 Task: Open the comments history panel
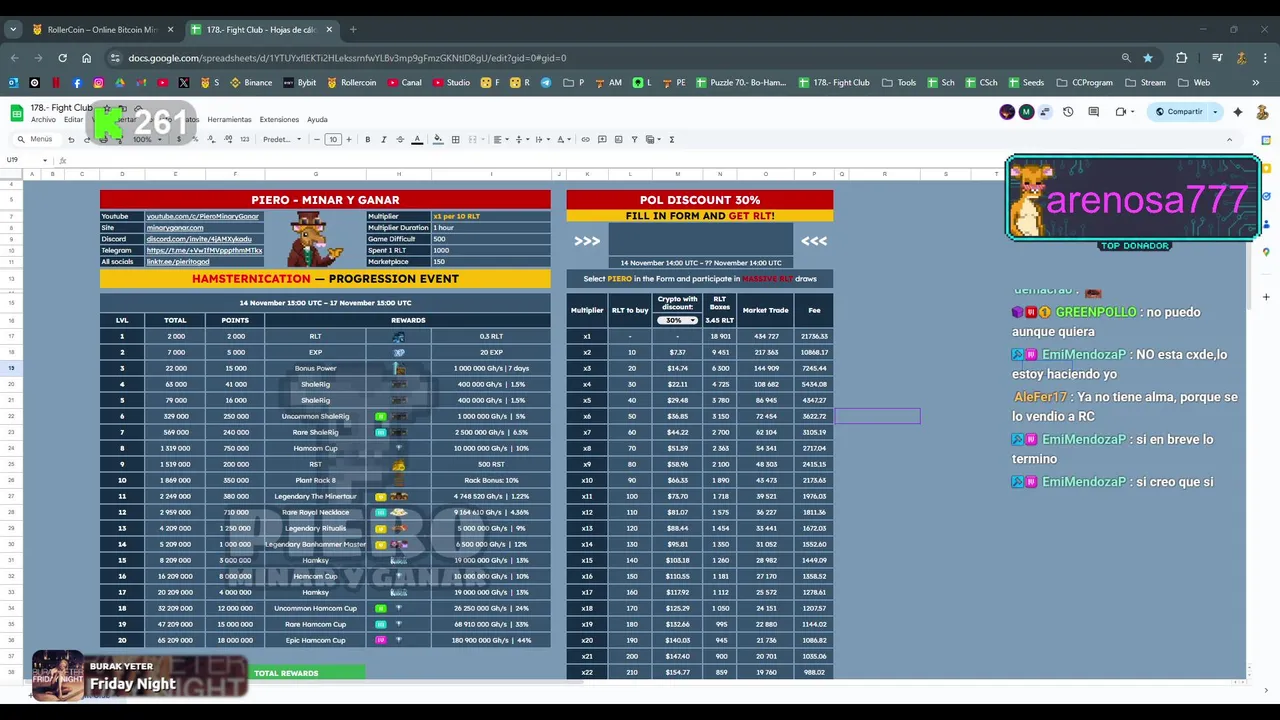coord(1094,112)
